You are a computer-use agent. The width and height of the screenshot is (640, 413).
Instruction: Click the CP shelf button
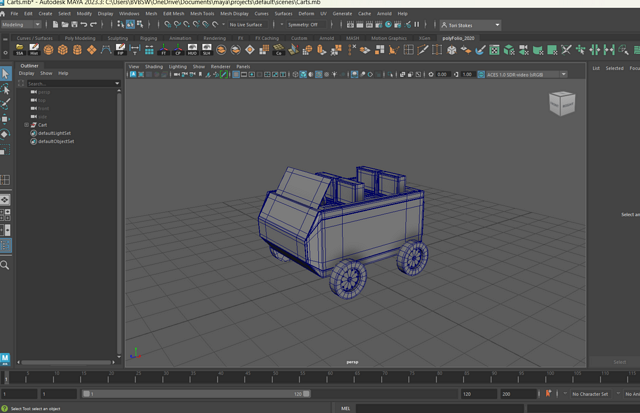178,50
